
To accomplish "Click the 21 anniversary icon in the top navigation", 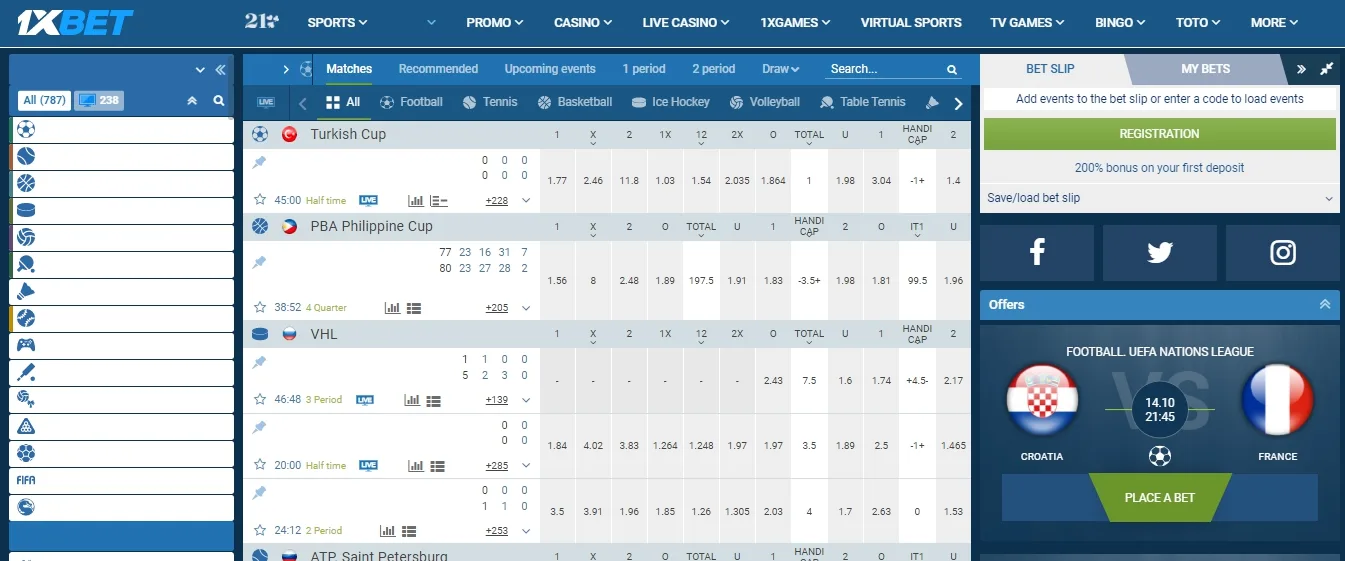I will [261, 21].
